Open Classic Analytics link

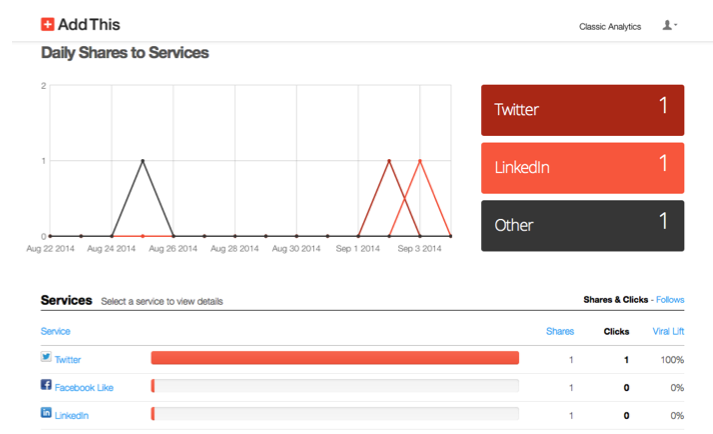coord(610,27)
